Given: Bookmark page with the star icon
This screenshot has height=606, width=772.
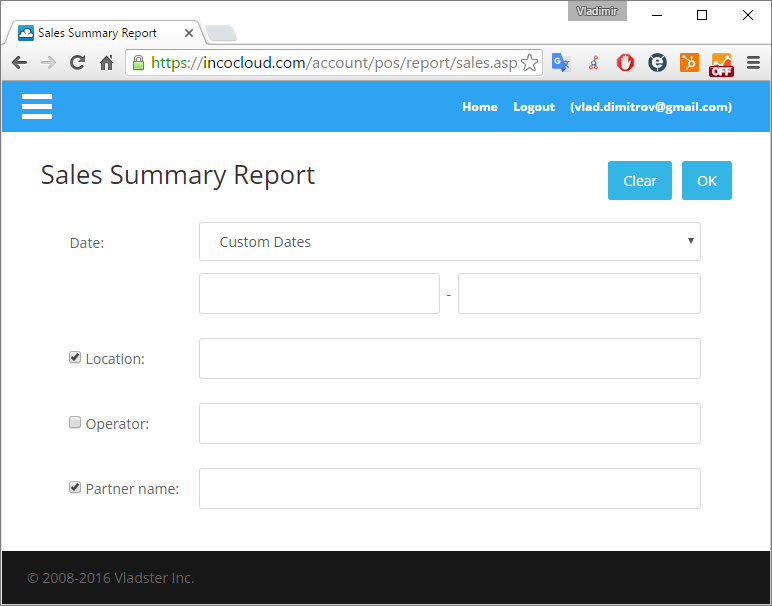Looking at the screenshot, I should coord(529,63).
